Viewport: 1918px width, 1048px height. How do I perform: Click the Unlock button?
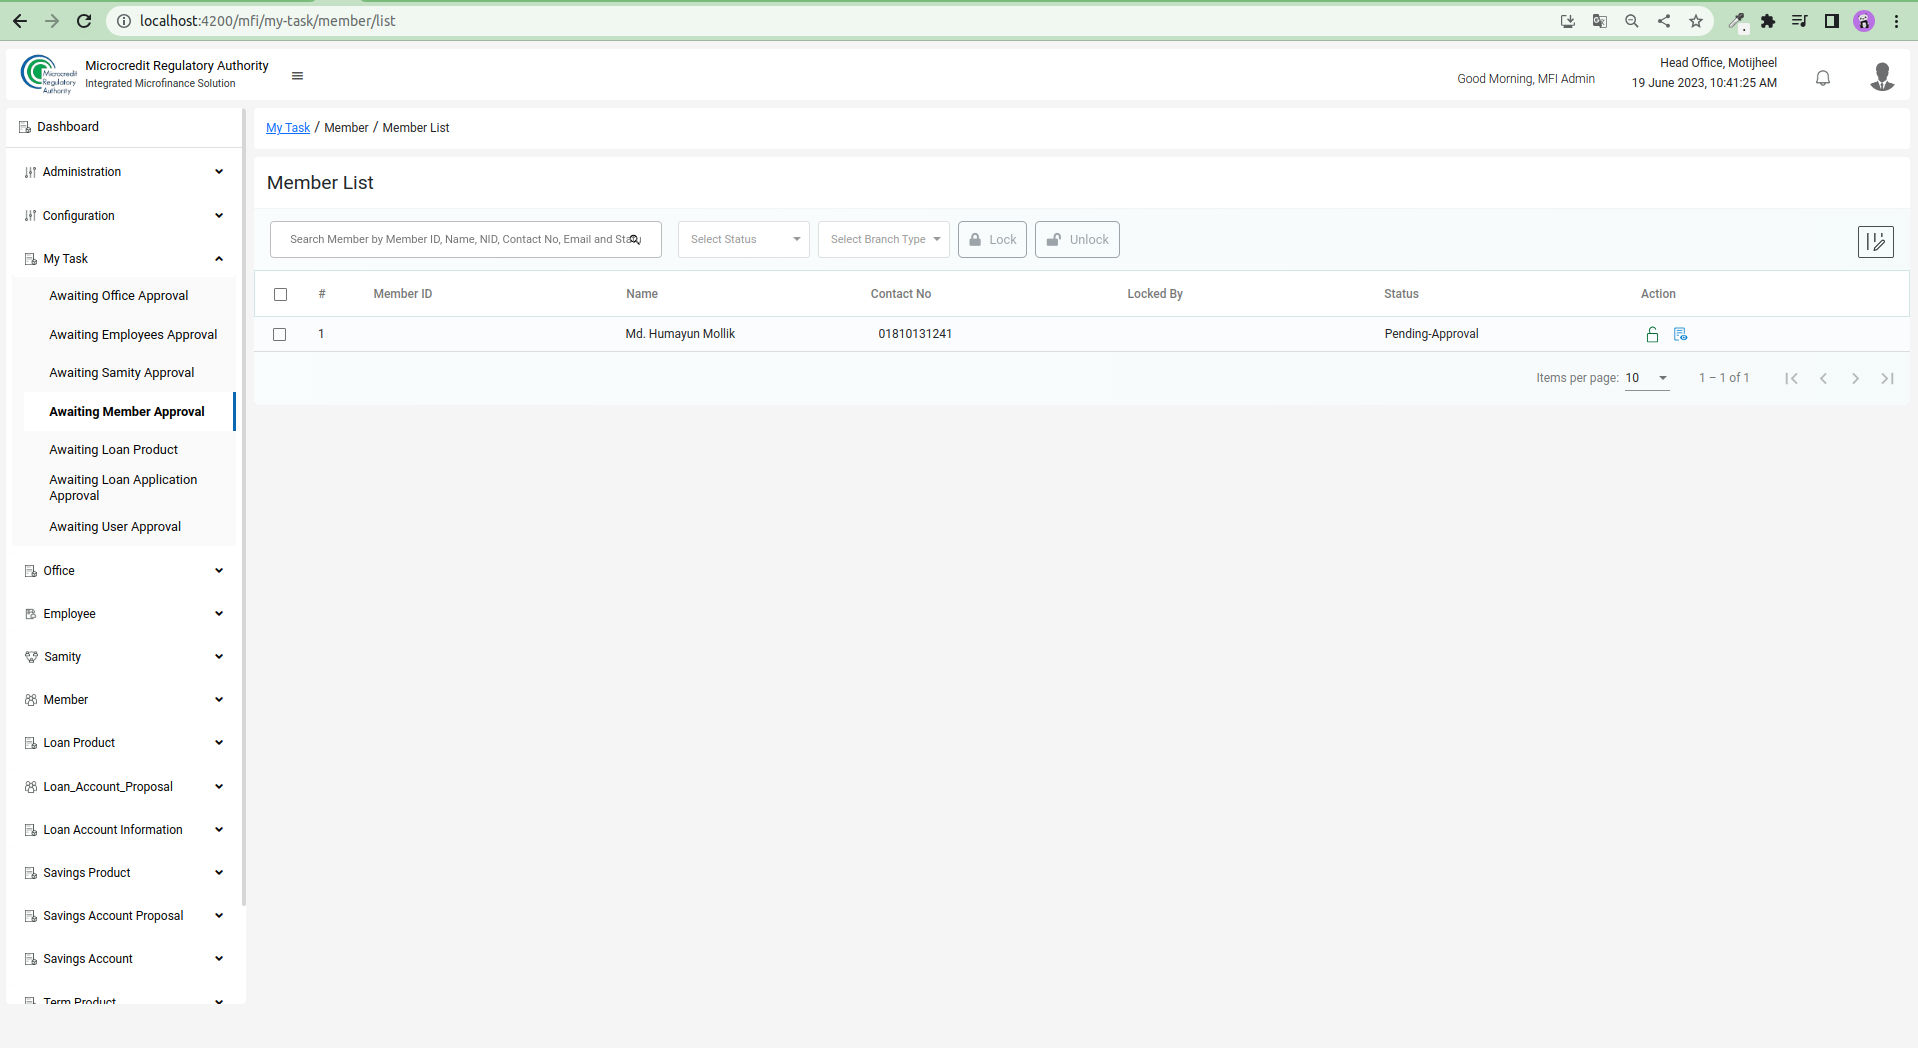tap(1077, 240)
